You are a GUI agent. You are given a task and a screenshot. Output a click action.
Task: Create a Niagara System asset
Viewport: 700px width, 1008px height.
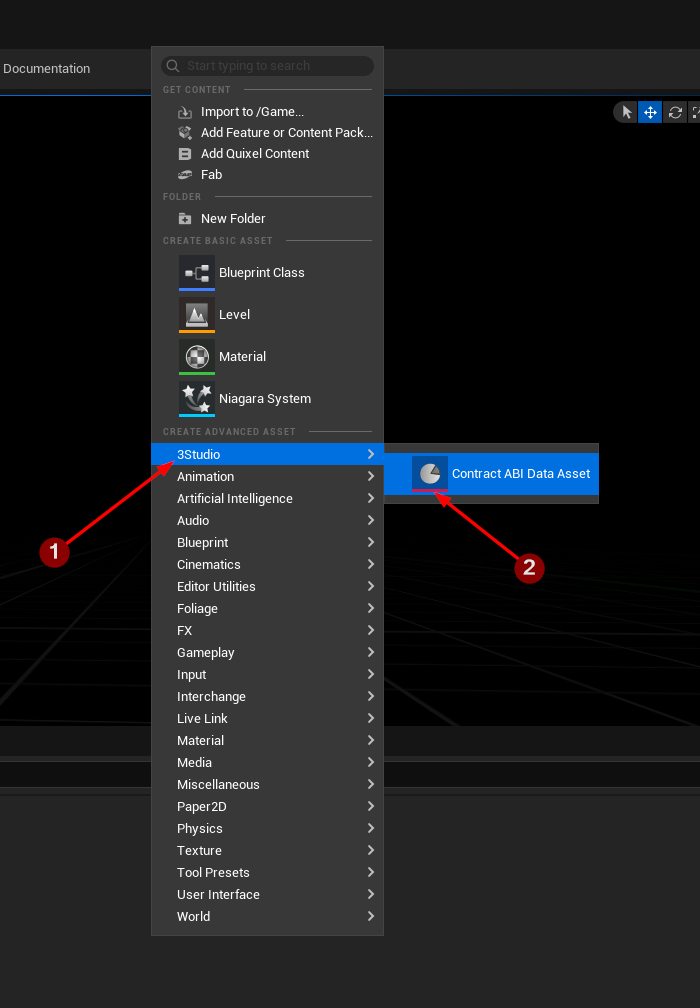click(267, 399)
